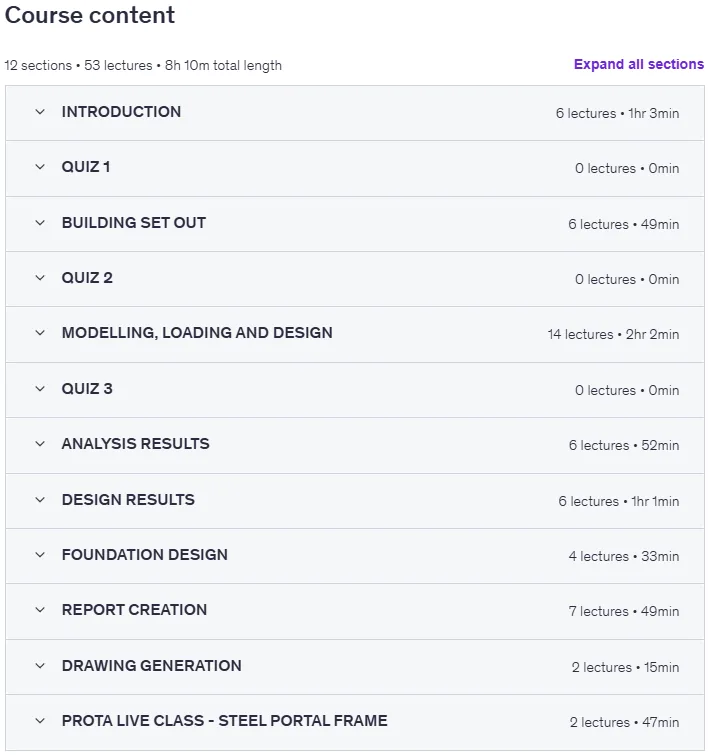This screenshot has height=755, width=711.
Task: Expand QUIZ 2 using its chevron
Action: 40,278
